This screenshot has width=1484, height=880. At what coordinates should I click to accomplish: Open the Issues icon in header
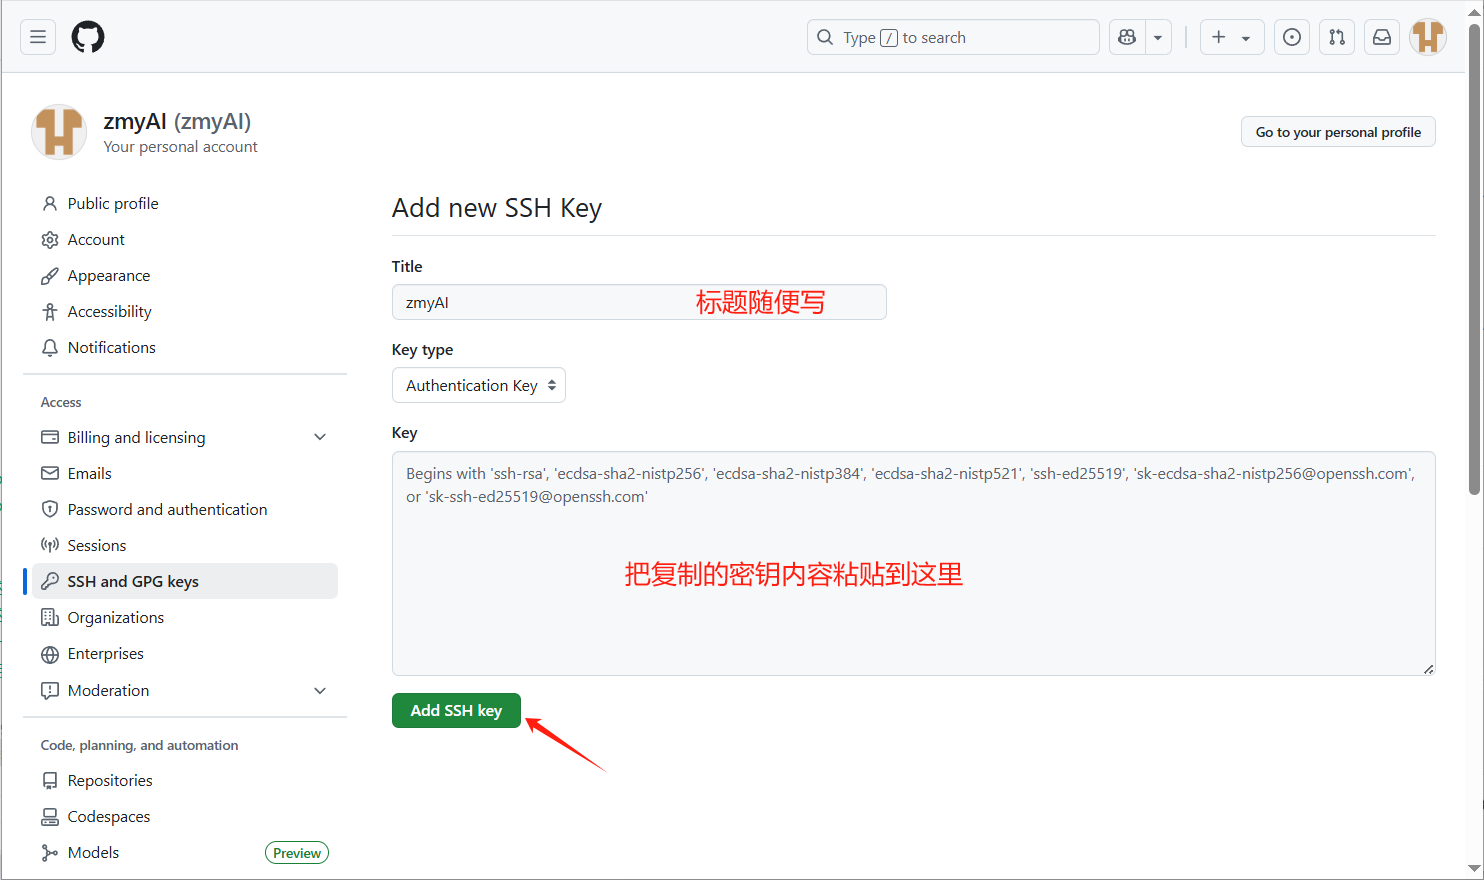[x=1292, y=37]
